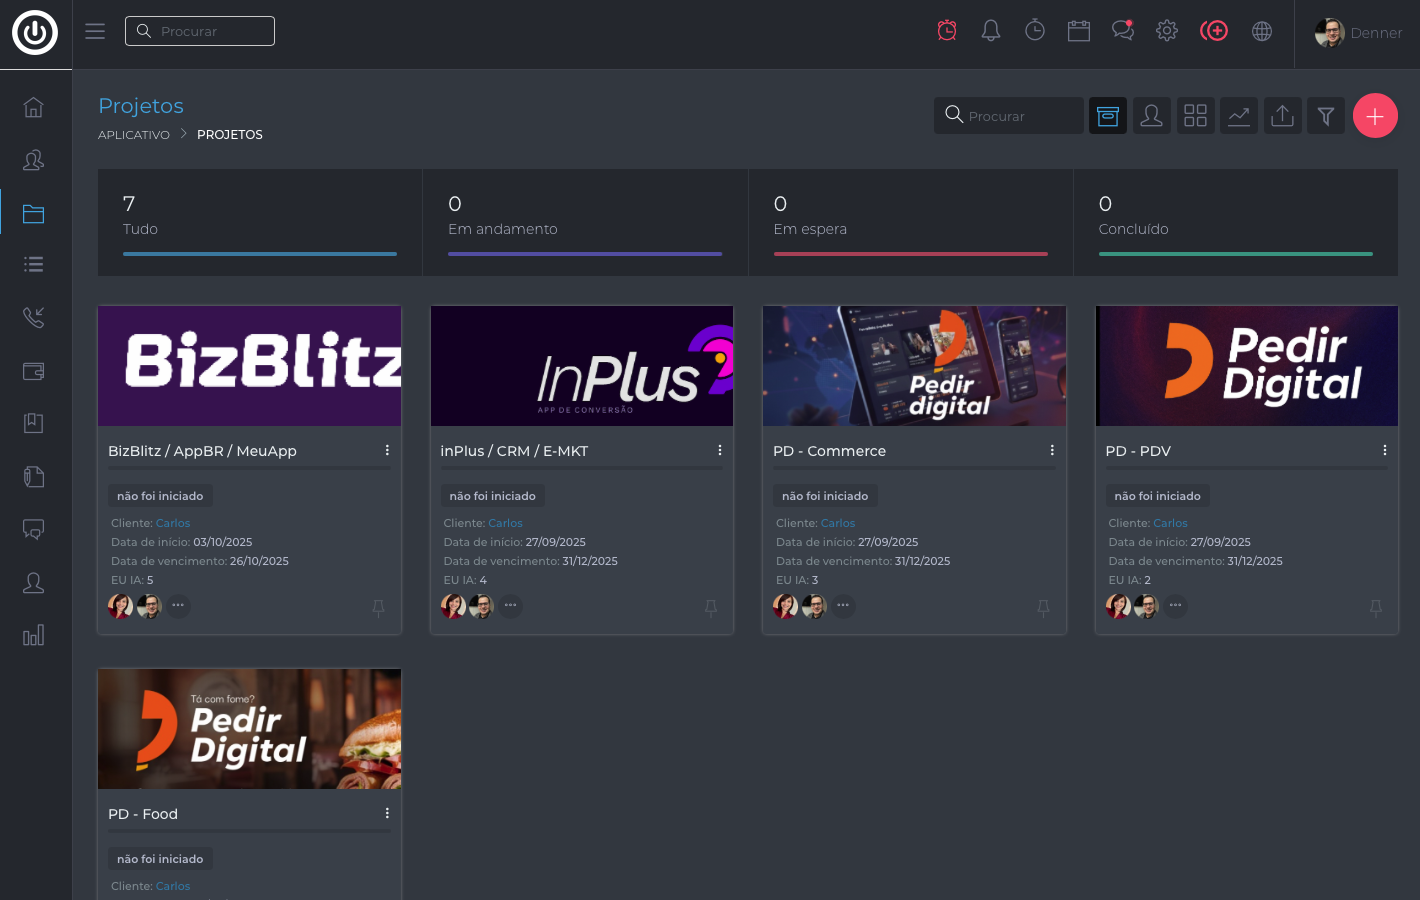Click the Carlos client link on PD - PDV

pyautogui.click(x=1170, y=523)
